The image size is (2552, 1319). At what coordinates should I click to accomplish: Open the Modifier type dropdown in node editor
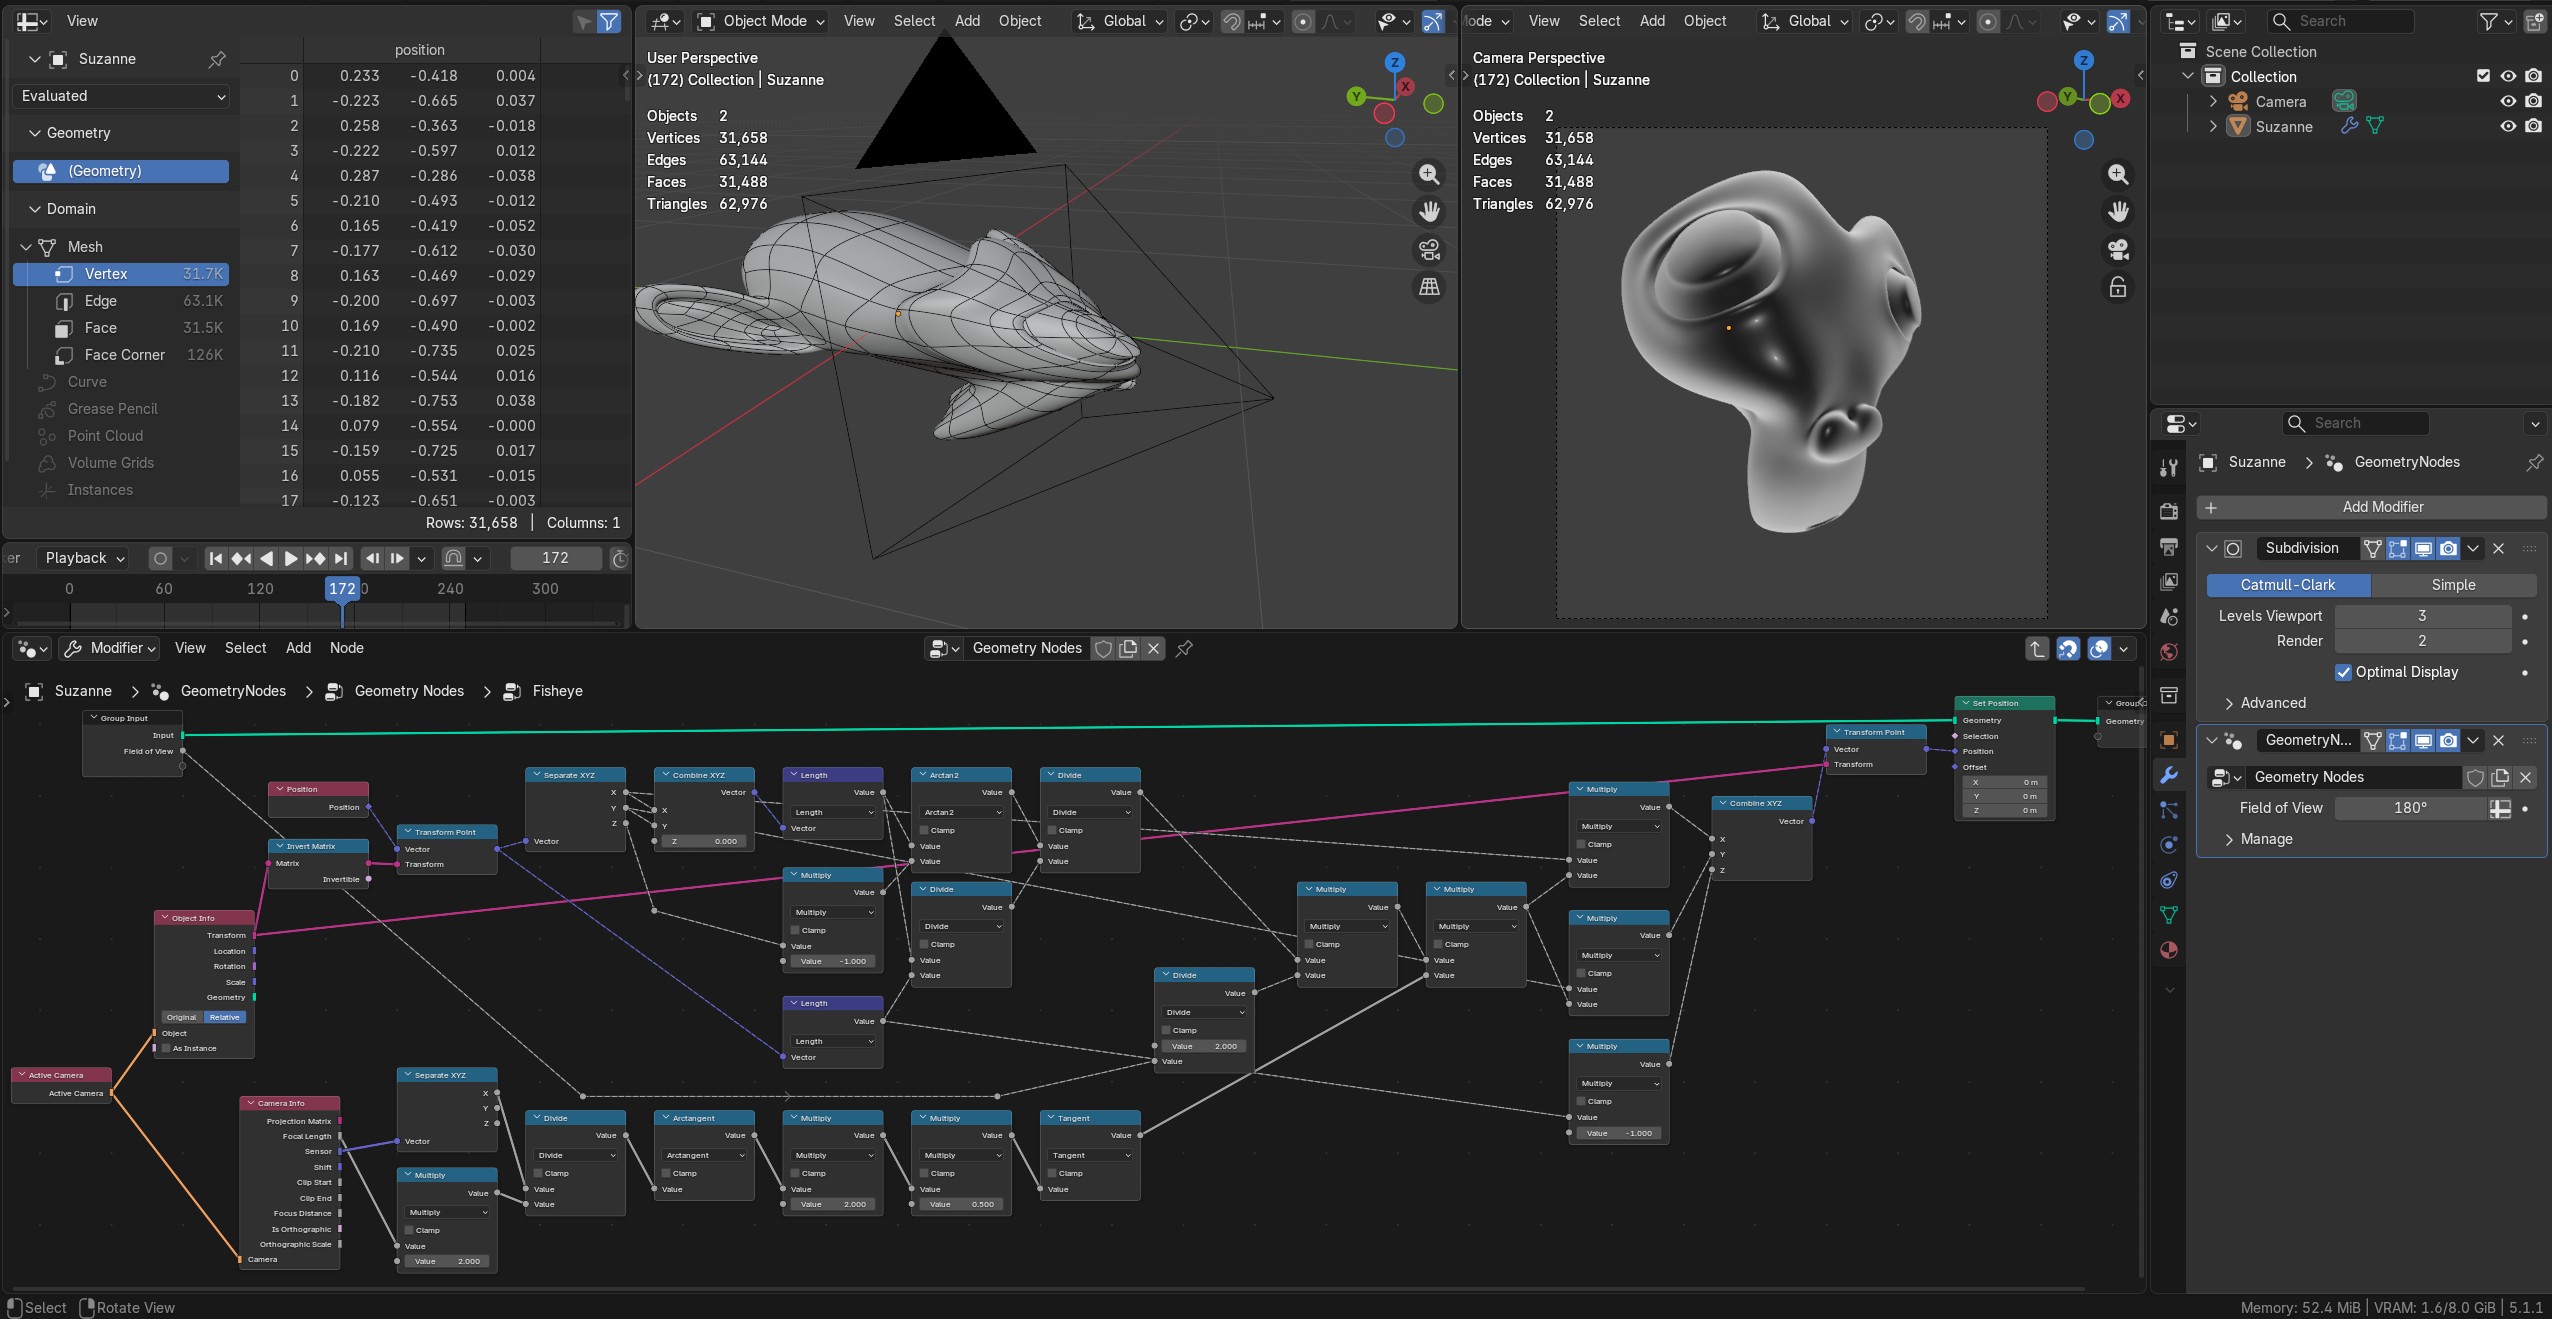109,648
